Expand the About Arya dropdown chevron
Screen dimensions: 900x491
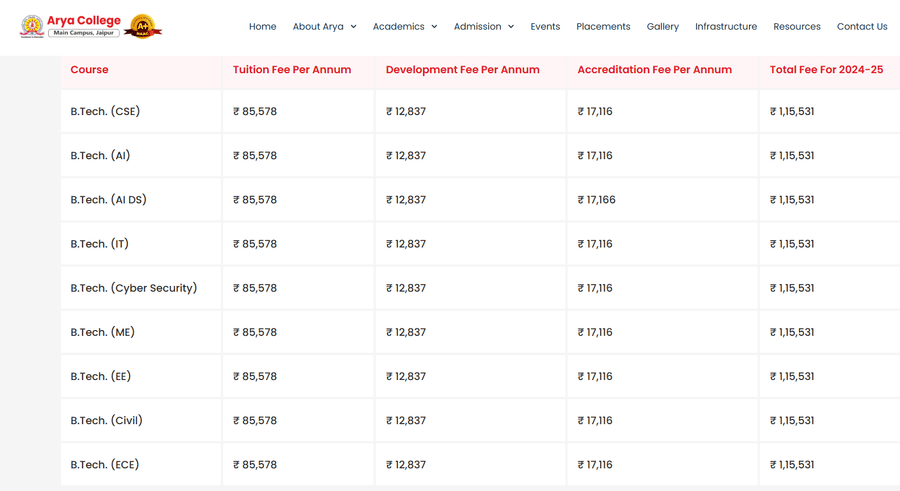pyautogui.click(x=353, y=27)
